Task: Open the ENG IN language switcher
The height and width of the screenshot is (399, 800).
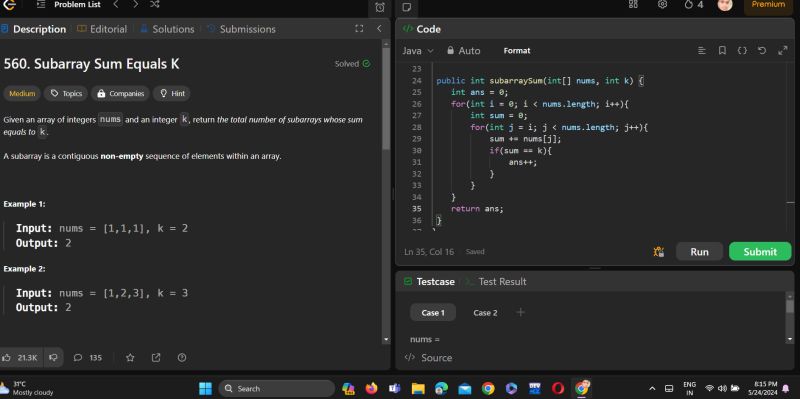Action: coord(689,389)
